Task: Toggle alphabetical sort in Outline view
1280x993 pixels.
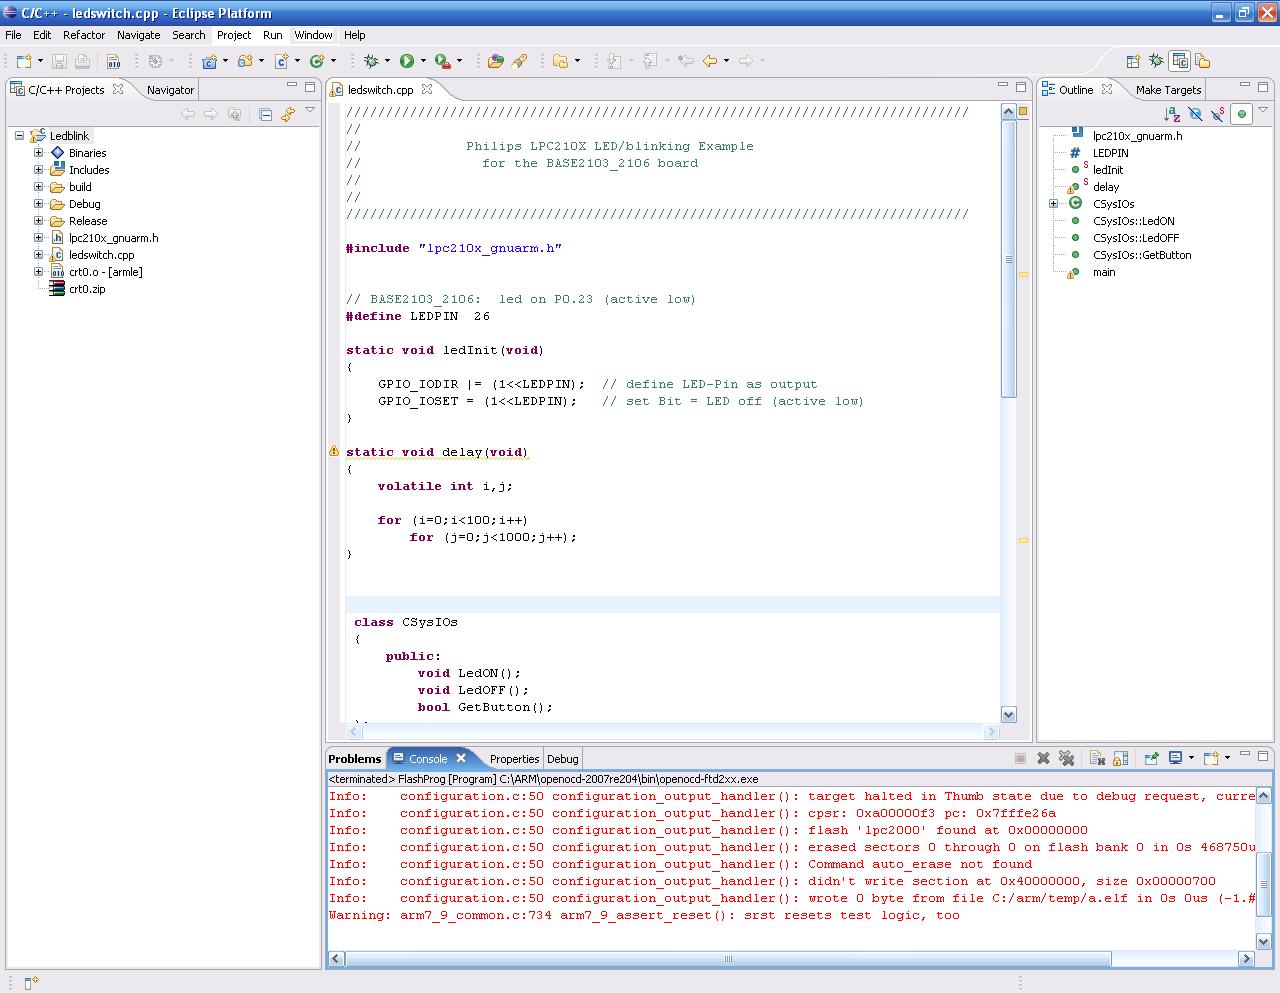Action: pyautogui.click(x=1172, y=114)
